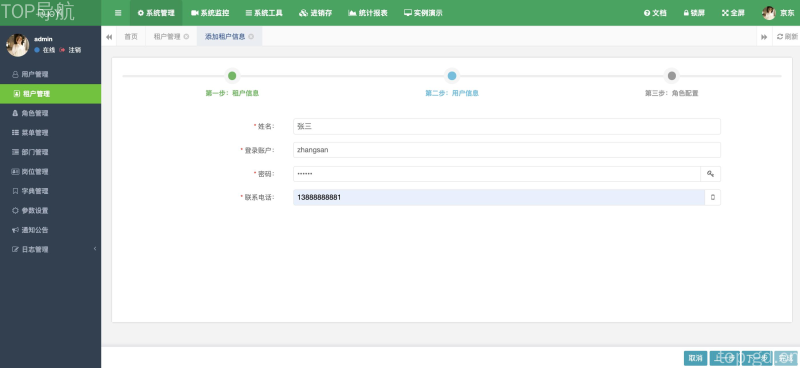Go to step one 租户信息 circle
The image size is (800, 368).
(232, 76)
